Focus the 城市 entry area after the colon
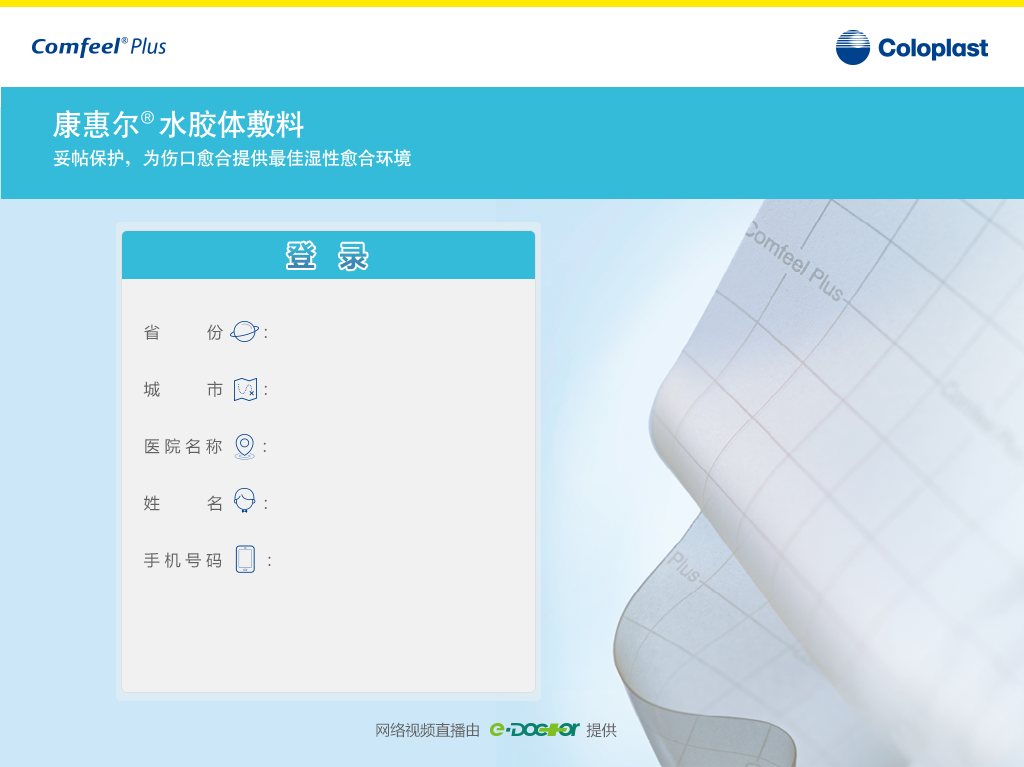 395,390
